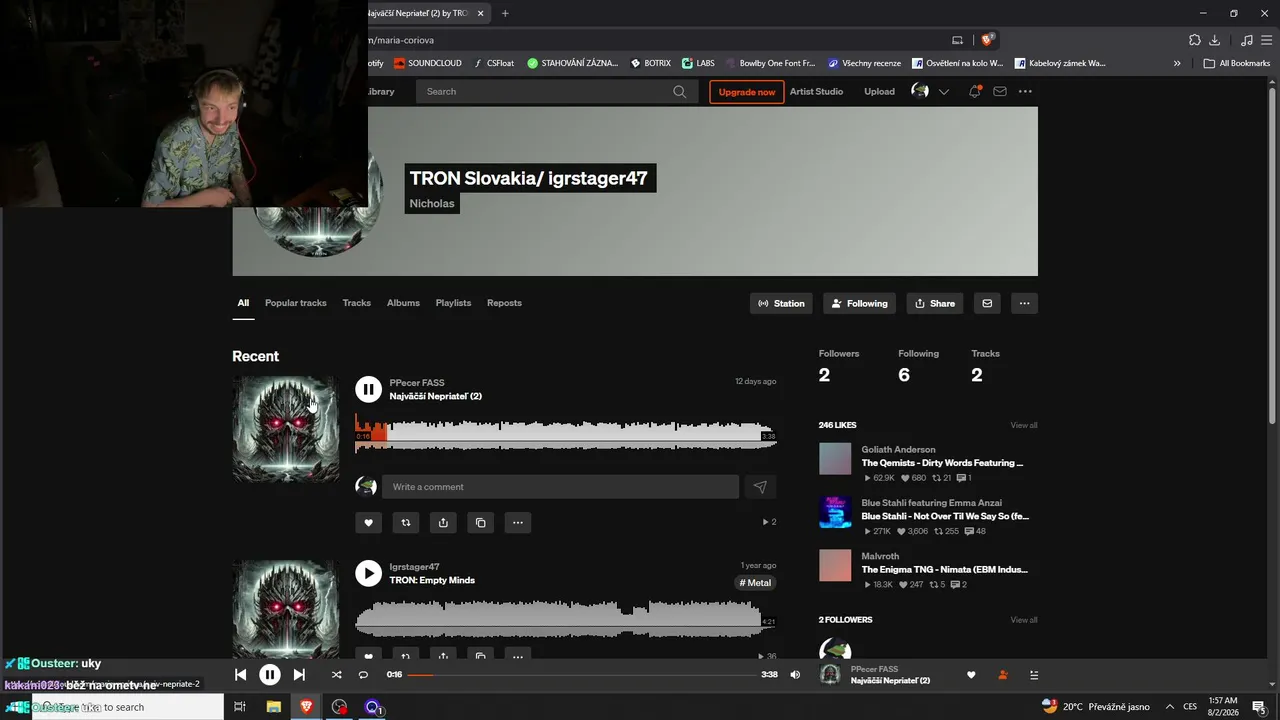
Task: Open more options for the Najväčší Nepriateľ (2) track
Action: 518,522
